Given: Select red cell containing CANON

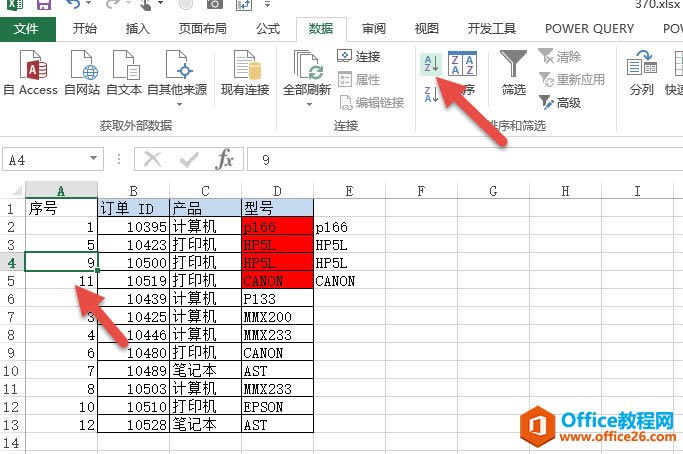Looking at the screenshot, I should [x=277, y=281].
